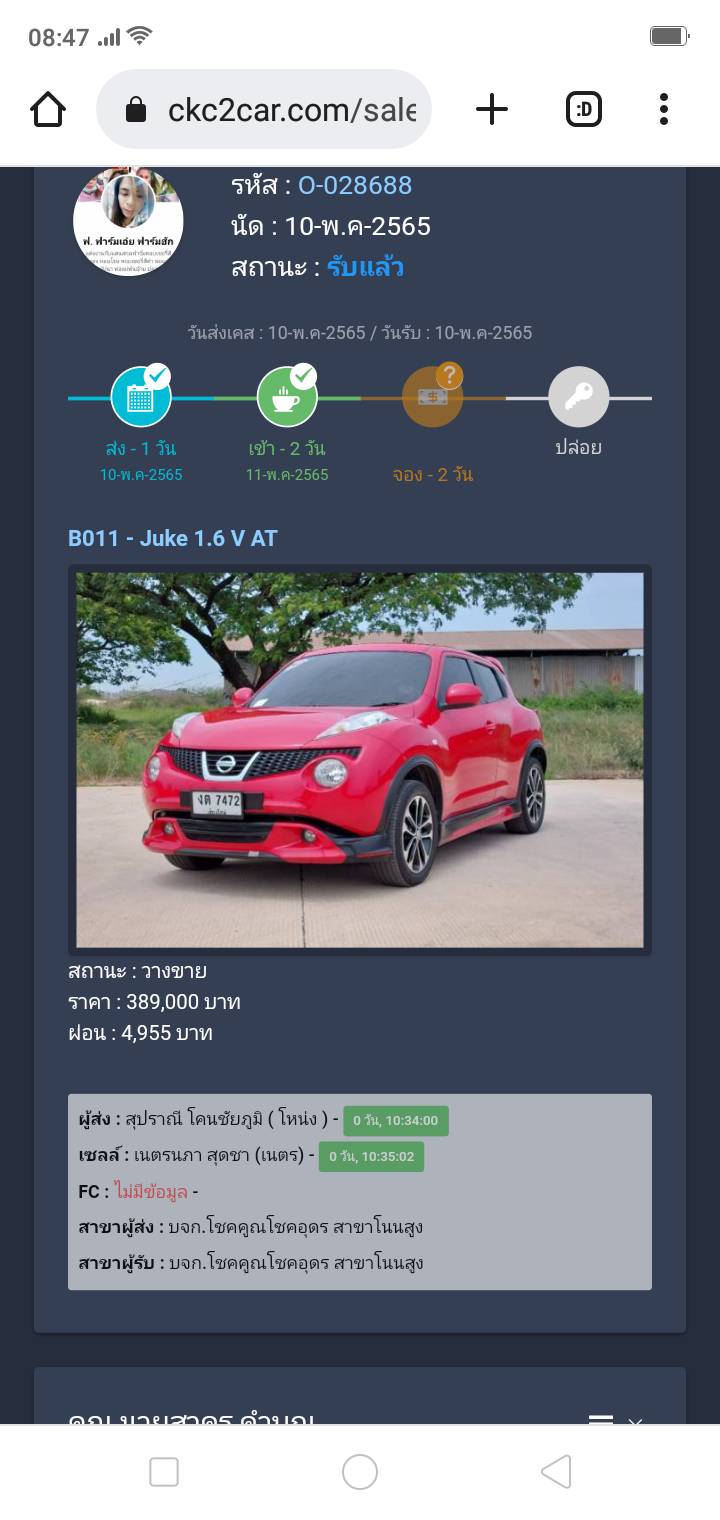Open the hamburger menu on lower card

pos(600,1420)
